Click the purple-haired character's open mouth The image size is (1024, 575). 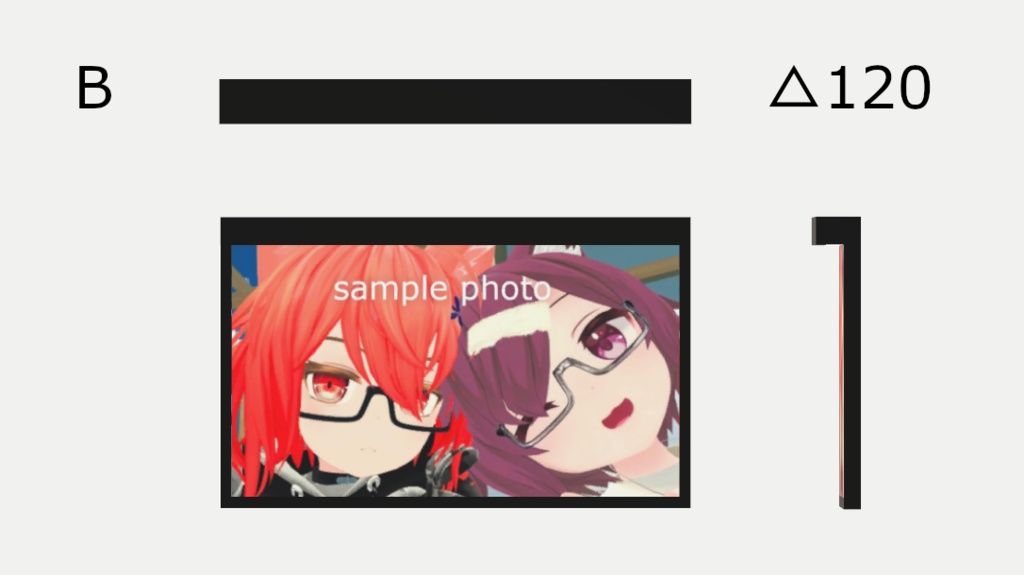pos(617,414)
